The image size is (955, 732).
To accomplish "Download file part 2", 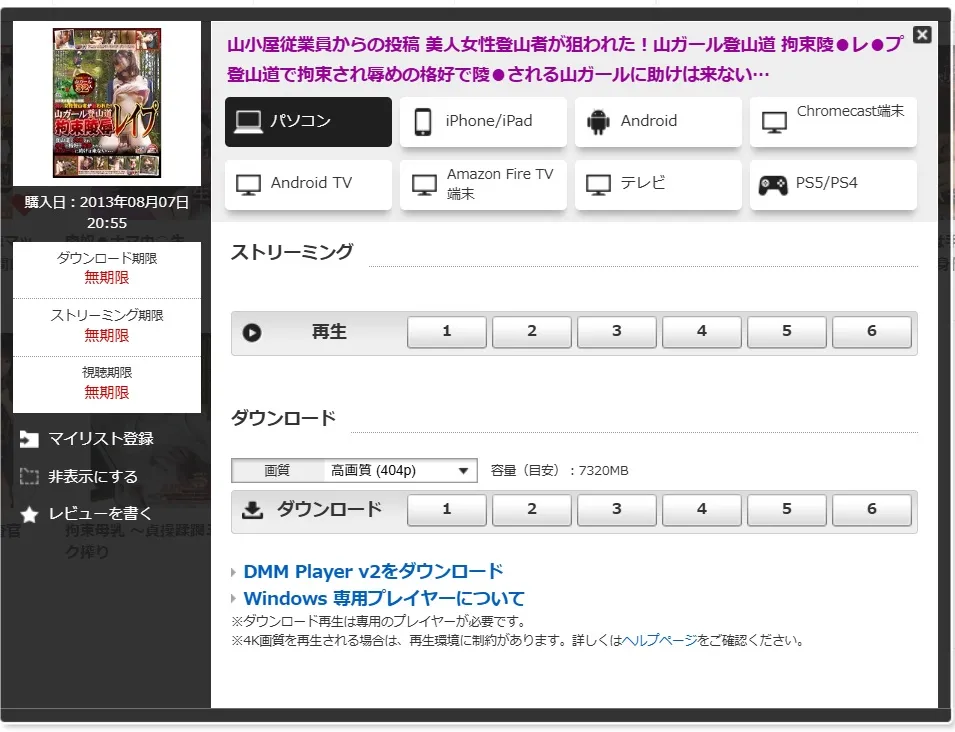I will tap(532, 510).
